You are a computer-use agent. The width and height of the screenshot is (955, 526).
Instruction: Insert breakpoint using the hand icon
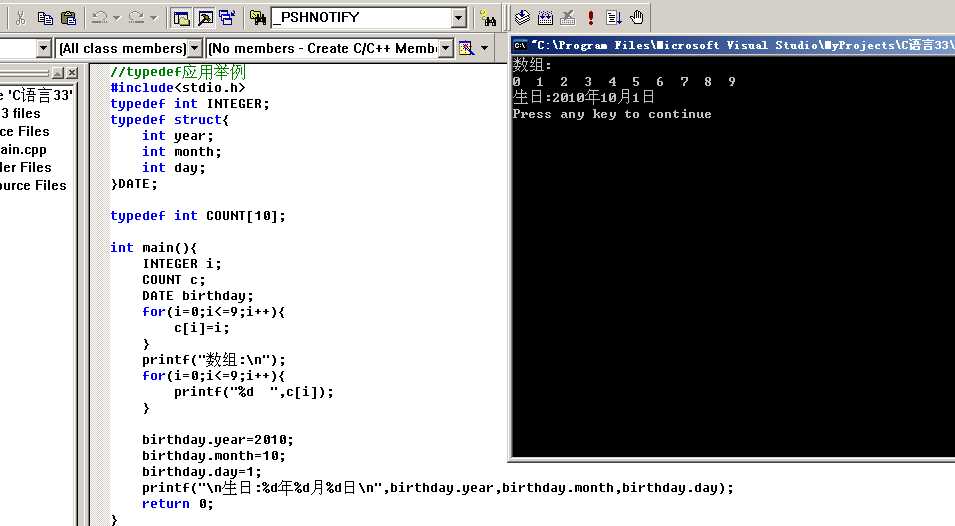pyautogui.click(x=636, y=18)
